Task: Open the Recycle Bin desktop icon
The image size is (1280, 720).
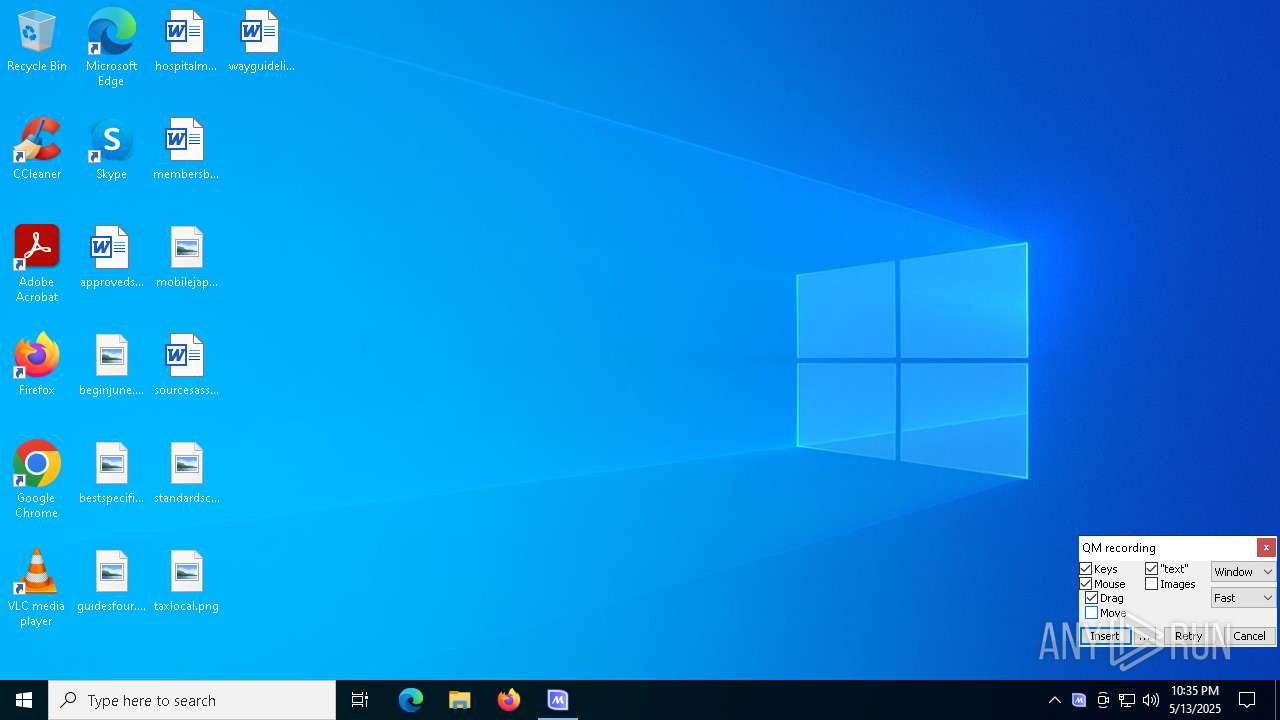Action: 37,42
